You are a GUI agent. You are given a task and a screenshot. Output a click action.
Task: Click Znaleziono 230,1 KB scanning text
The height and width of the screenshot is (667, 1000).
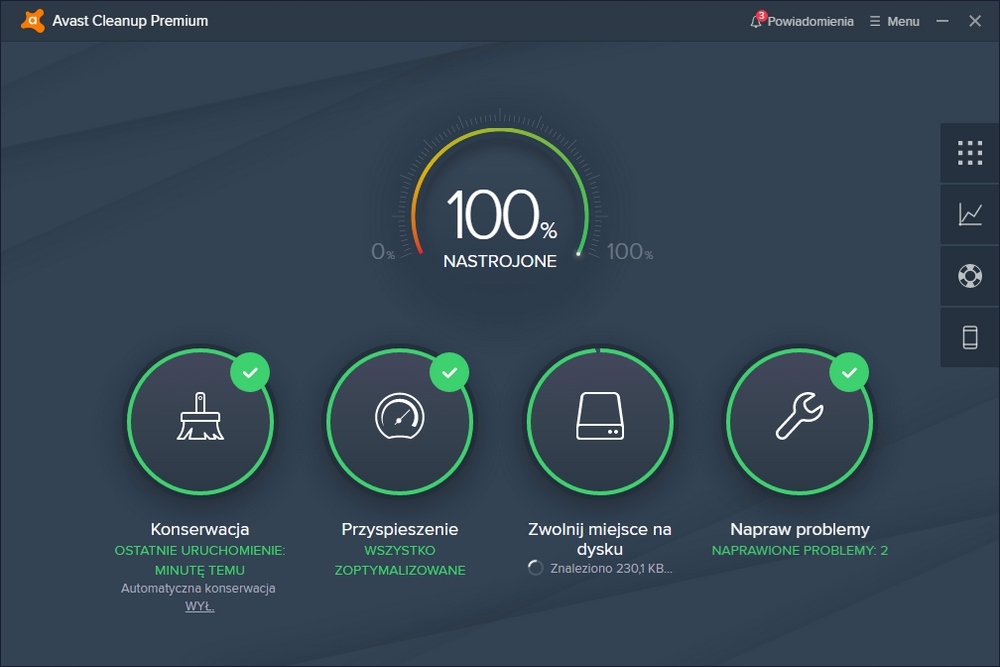(611, 568)
